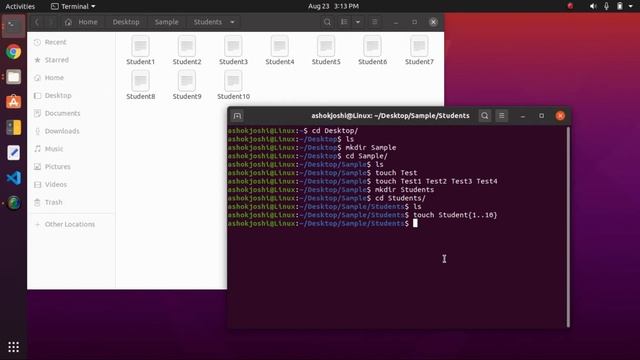This screenshot has height=360, width=640.
Task: Click the volume icon in system tray
Action: tap(593, 6)
